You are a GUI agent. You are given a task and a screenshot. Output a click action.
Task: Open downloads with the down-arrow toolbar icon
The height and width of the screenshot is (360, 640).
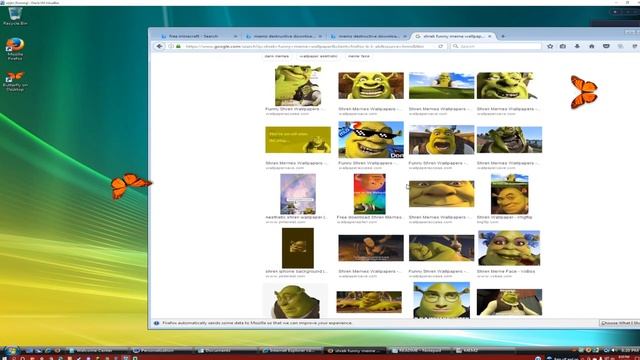[x=577, y=47]
